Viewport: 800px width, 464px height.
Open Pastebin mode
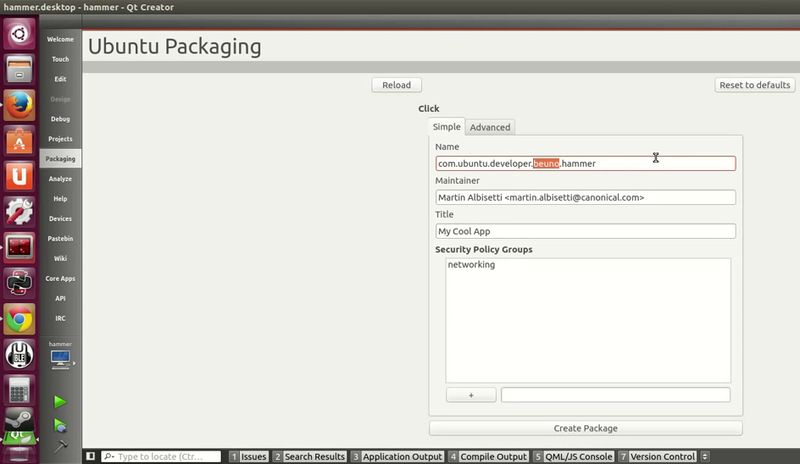[60, 238]
